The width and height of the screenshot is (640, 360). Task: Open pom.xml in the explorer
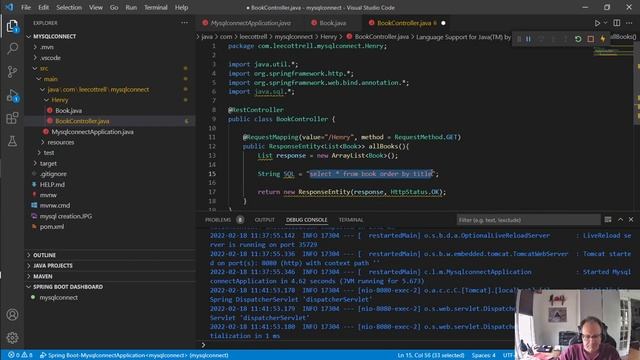tap(51, 227)
